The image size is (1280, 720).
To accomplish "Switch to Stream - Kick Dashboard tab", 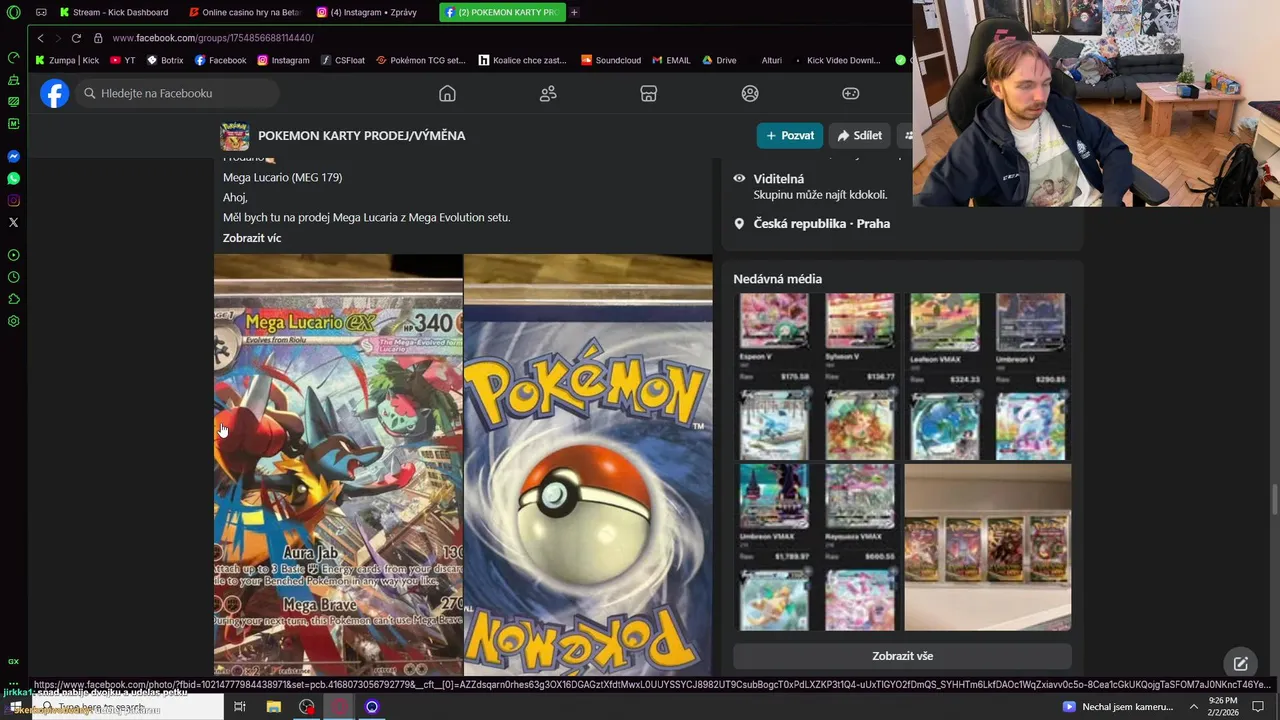I will [x=113, y=12].
